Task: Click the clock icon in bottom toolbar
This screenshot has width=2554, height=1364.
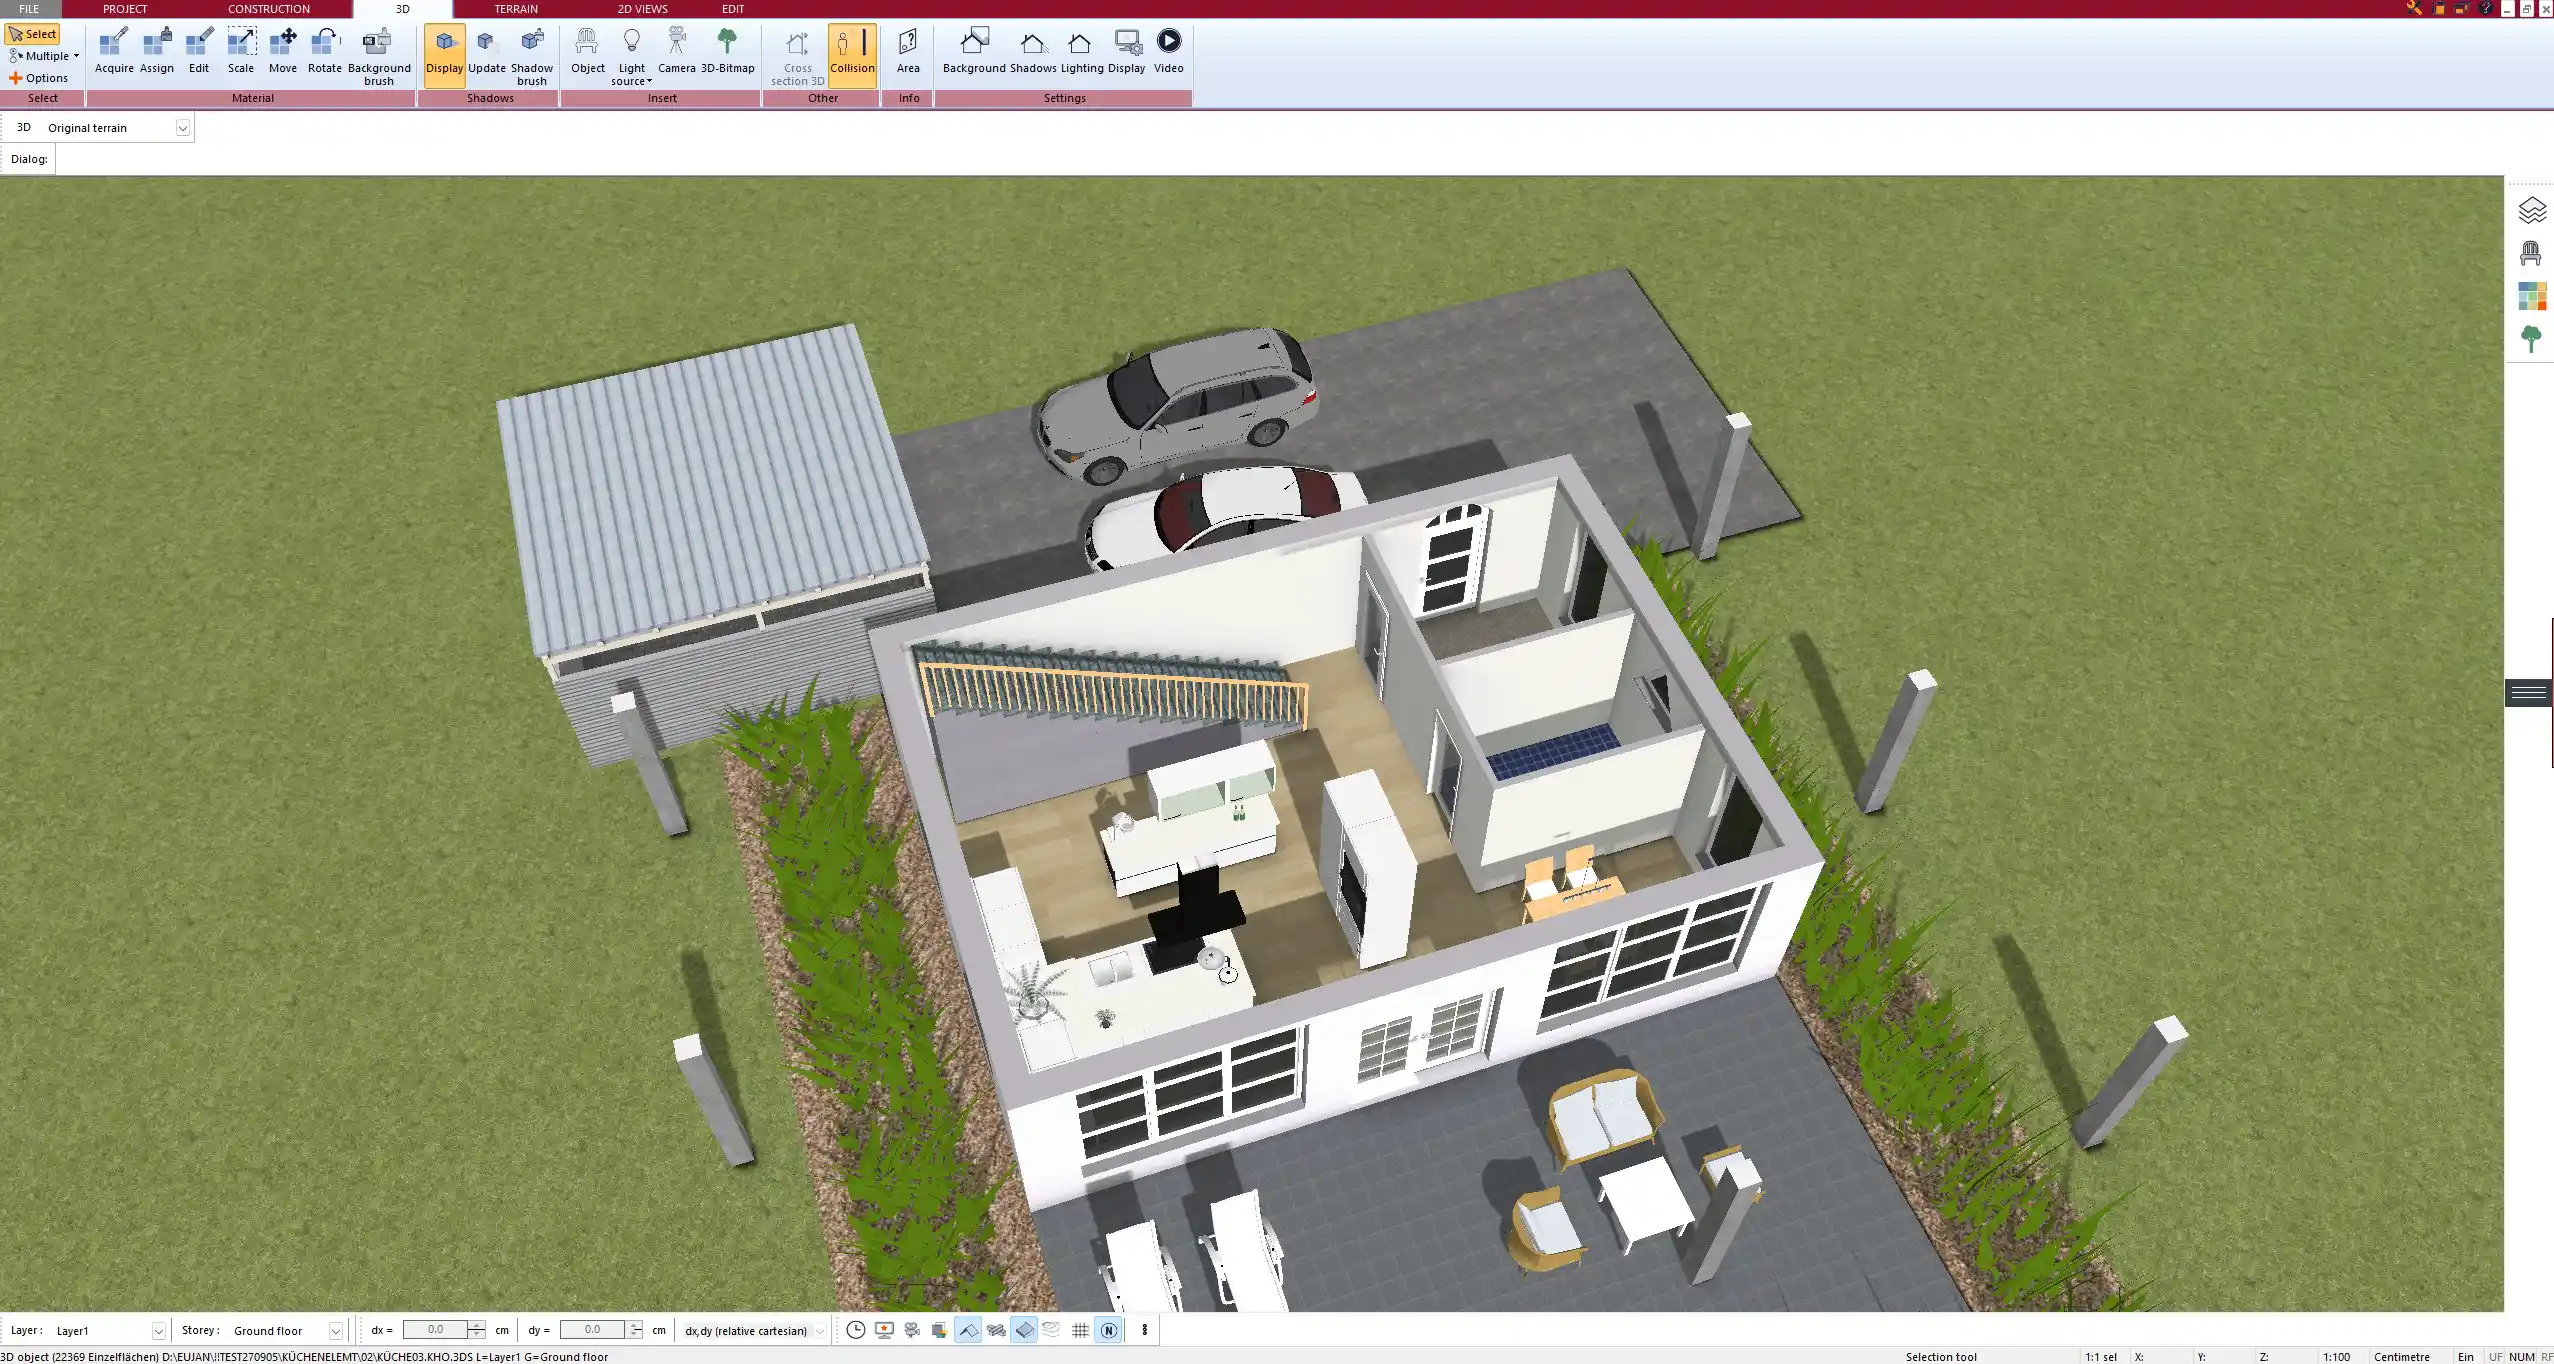Action: [x=856, y=1330]
